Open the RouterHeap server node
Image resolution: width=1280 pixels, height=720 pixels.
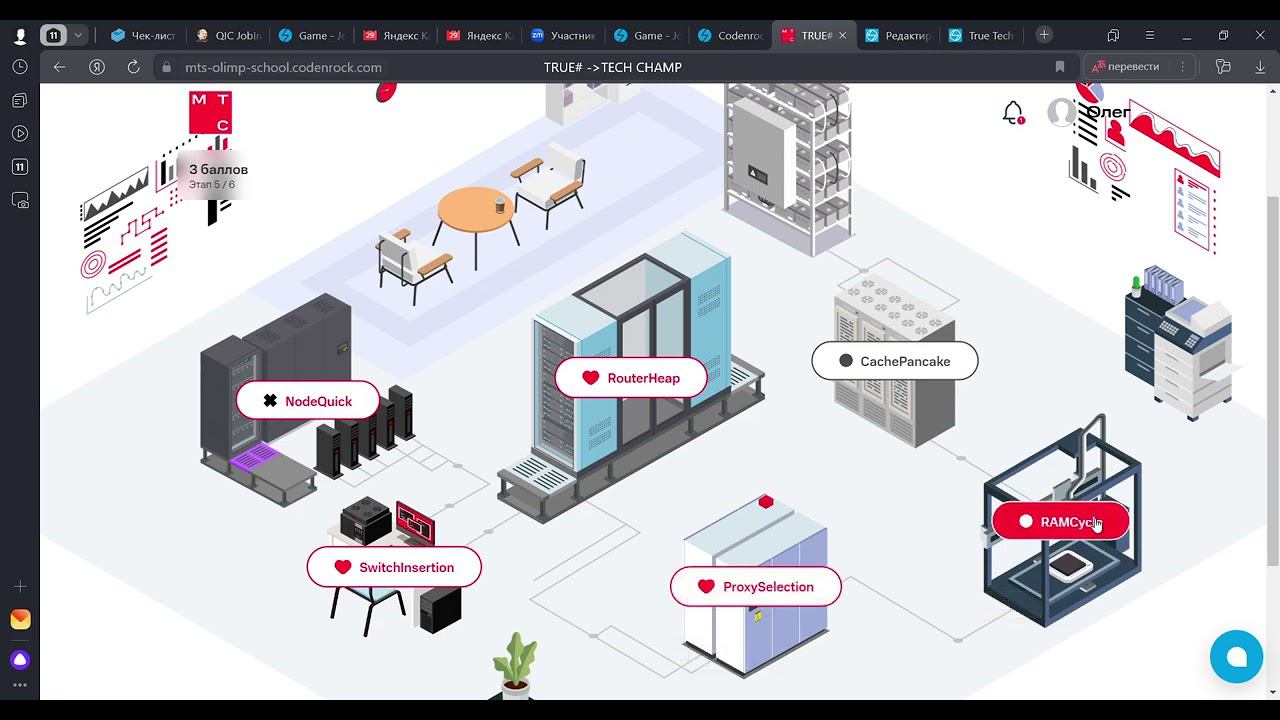pyautogui.click(x=631, y=378)
